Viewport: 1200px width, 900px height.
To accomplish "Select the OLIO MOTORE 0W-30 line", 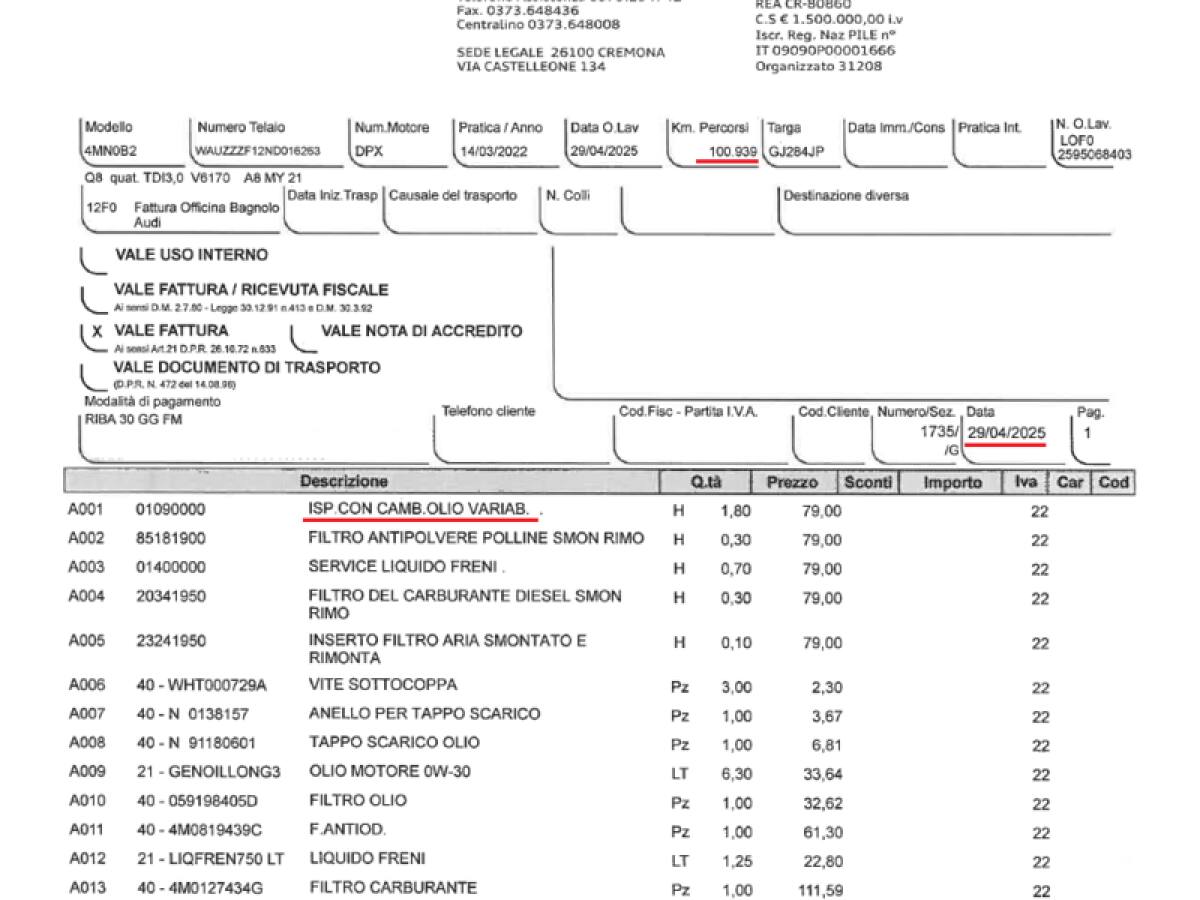I will (x=390, y=771).
